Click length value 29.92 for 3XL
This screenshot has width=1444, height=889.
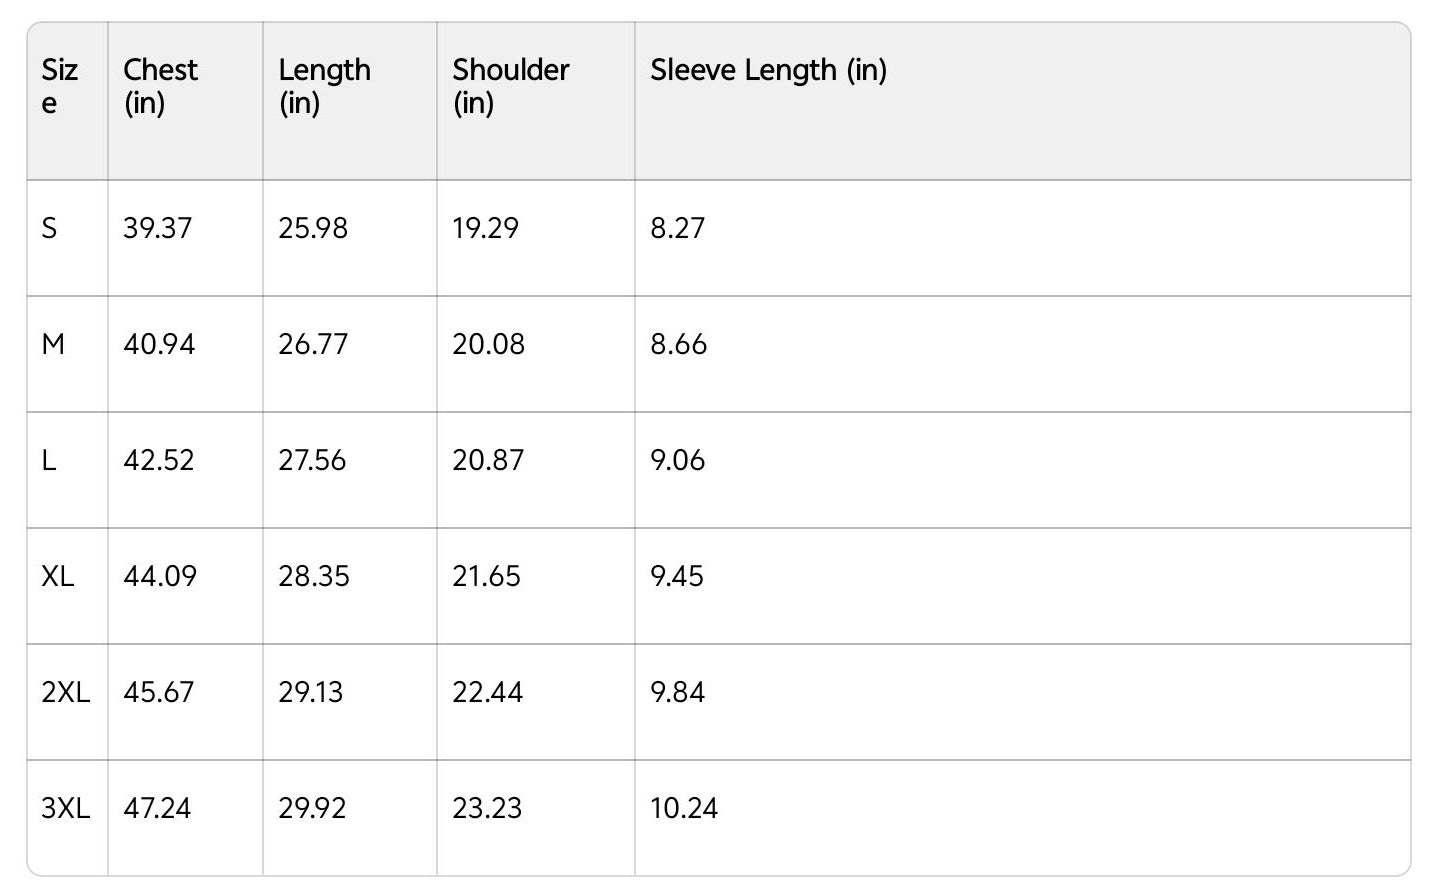tap(312, 808)
